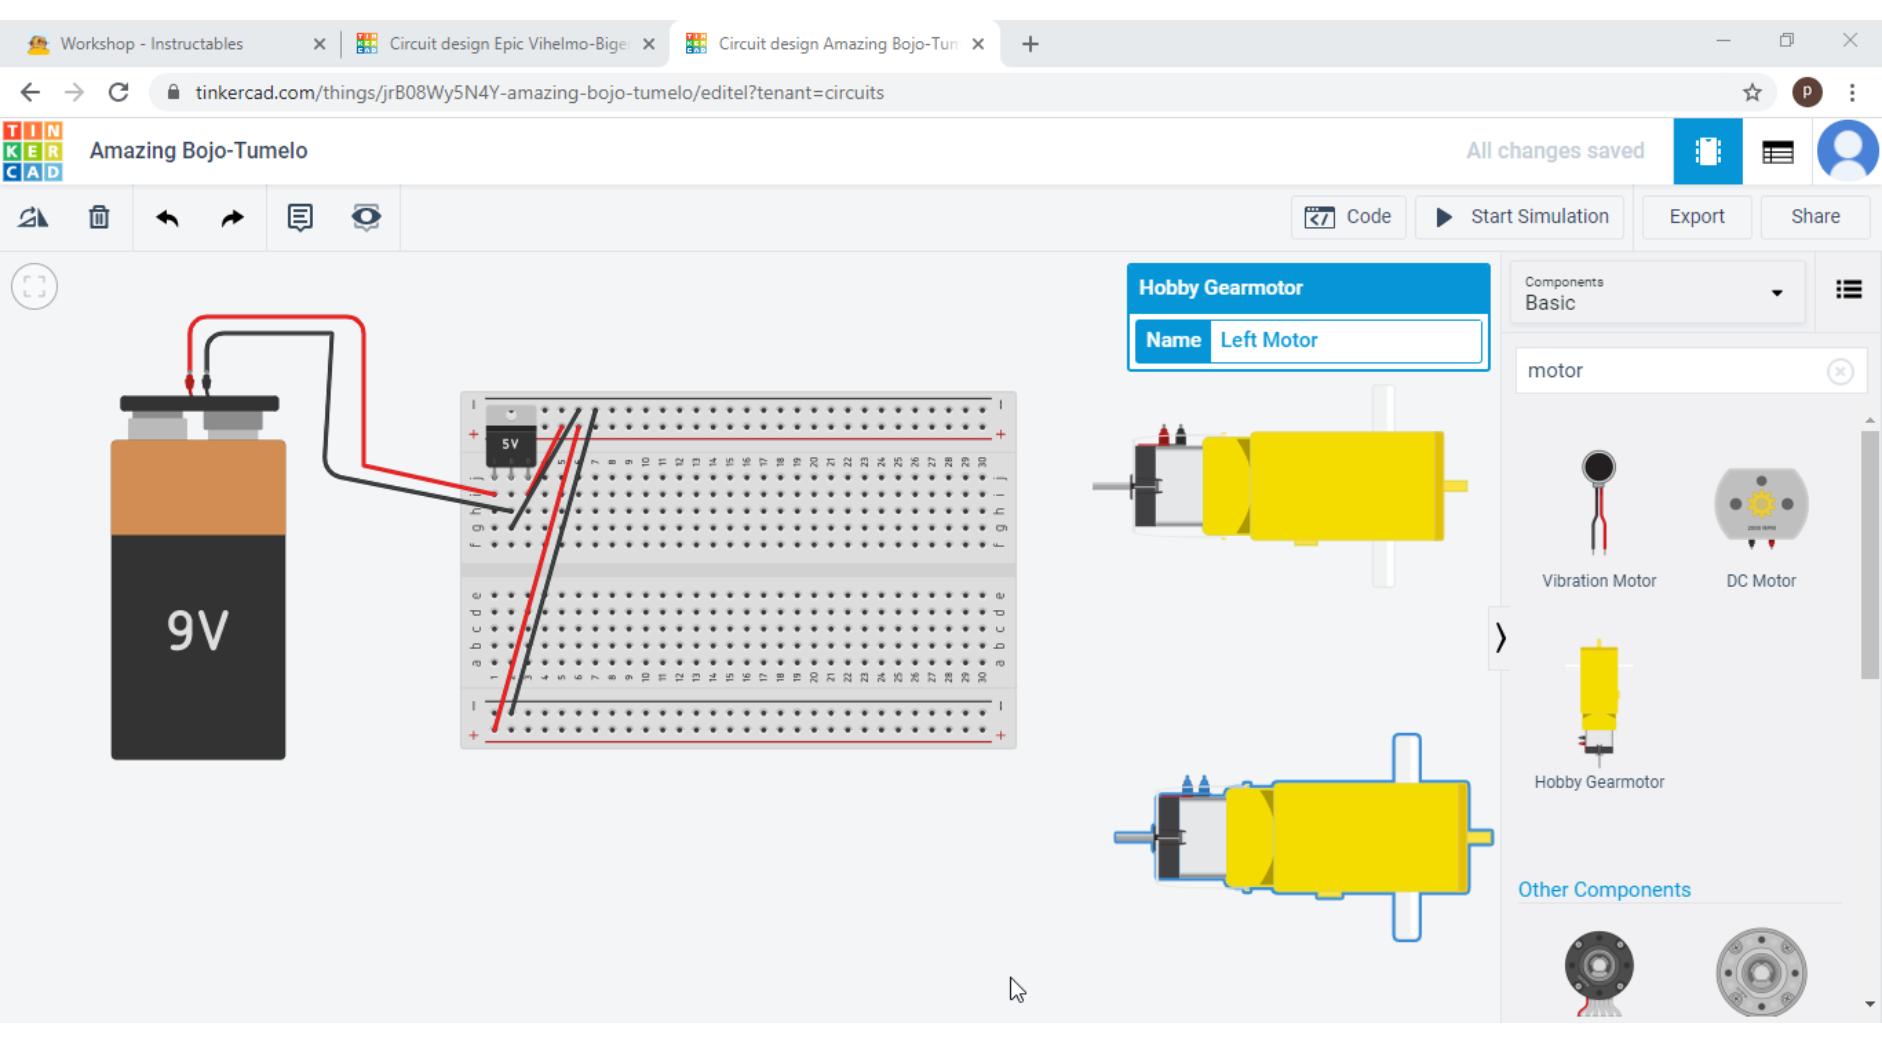1882x1044 pixels.
Task: Export the circuit design
Action: coord(1697,217)
